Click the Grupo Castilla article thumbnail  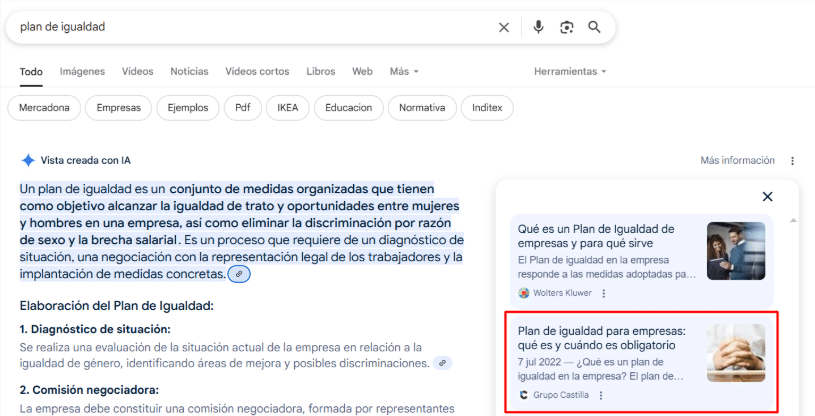736,353
